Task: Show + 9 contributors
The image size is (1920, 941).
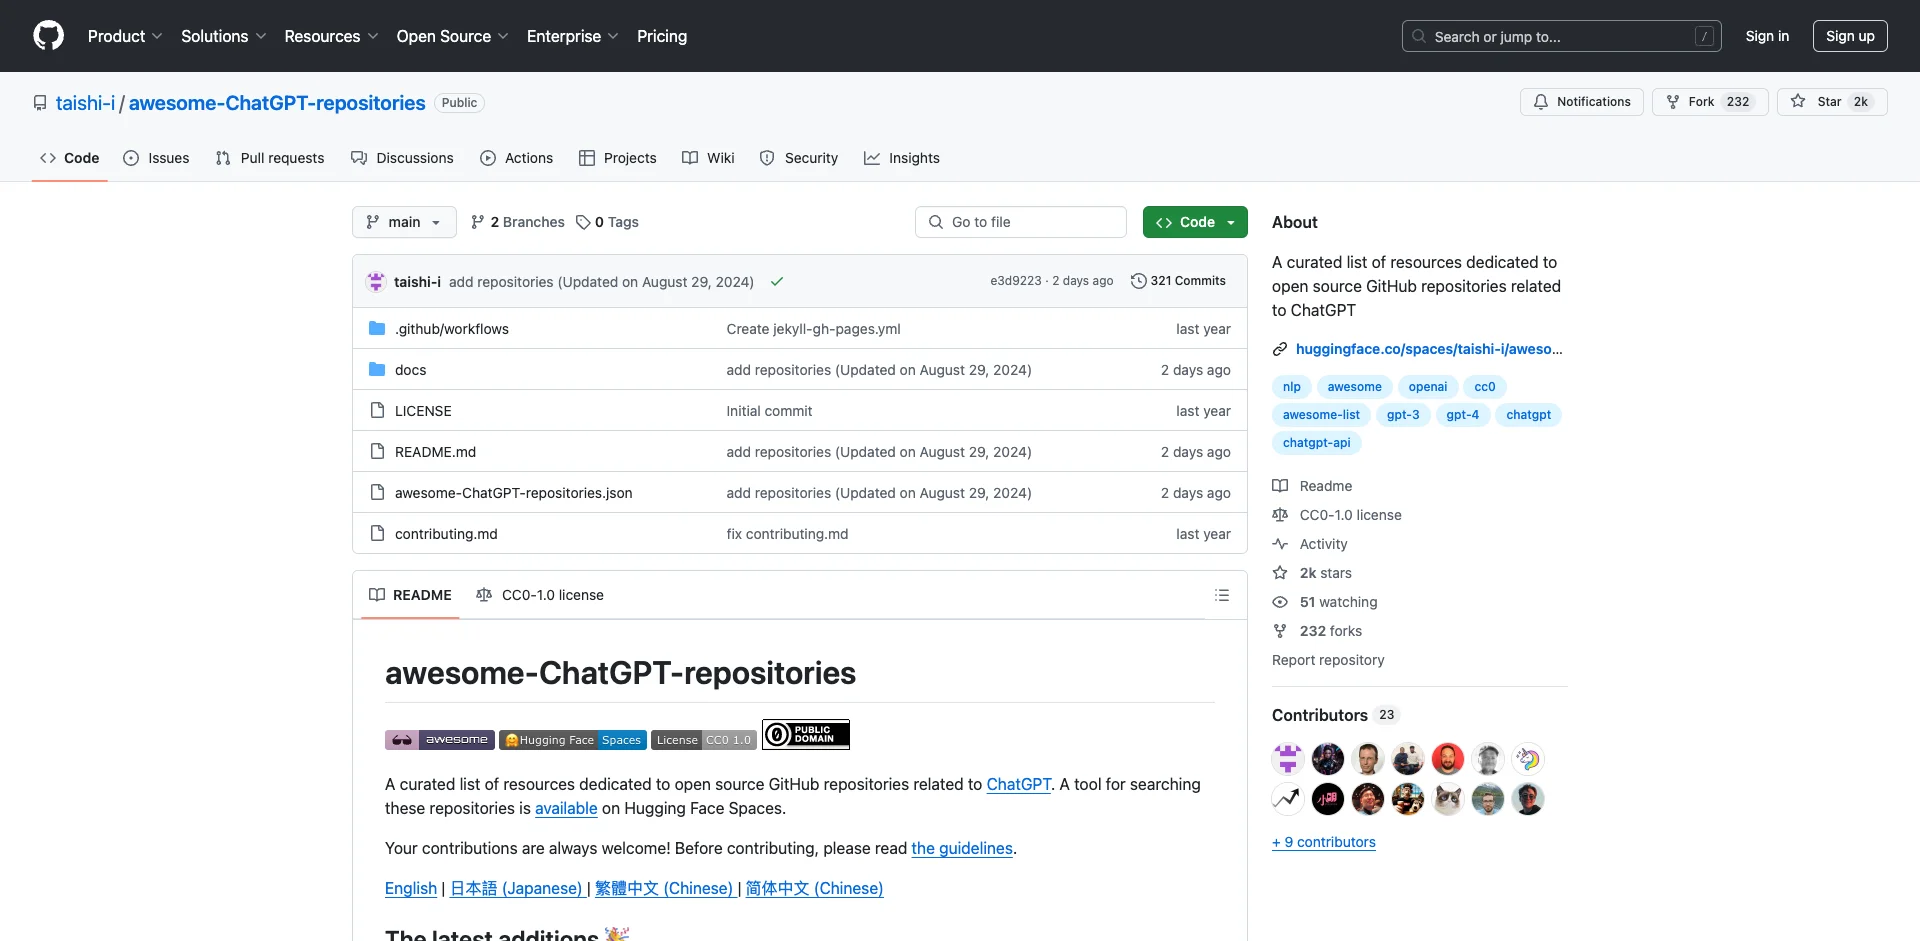Action: click(x=1324, y=842)
